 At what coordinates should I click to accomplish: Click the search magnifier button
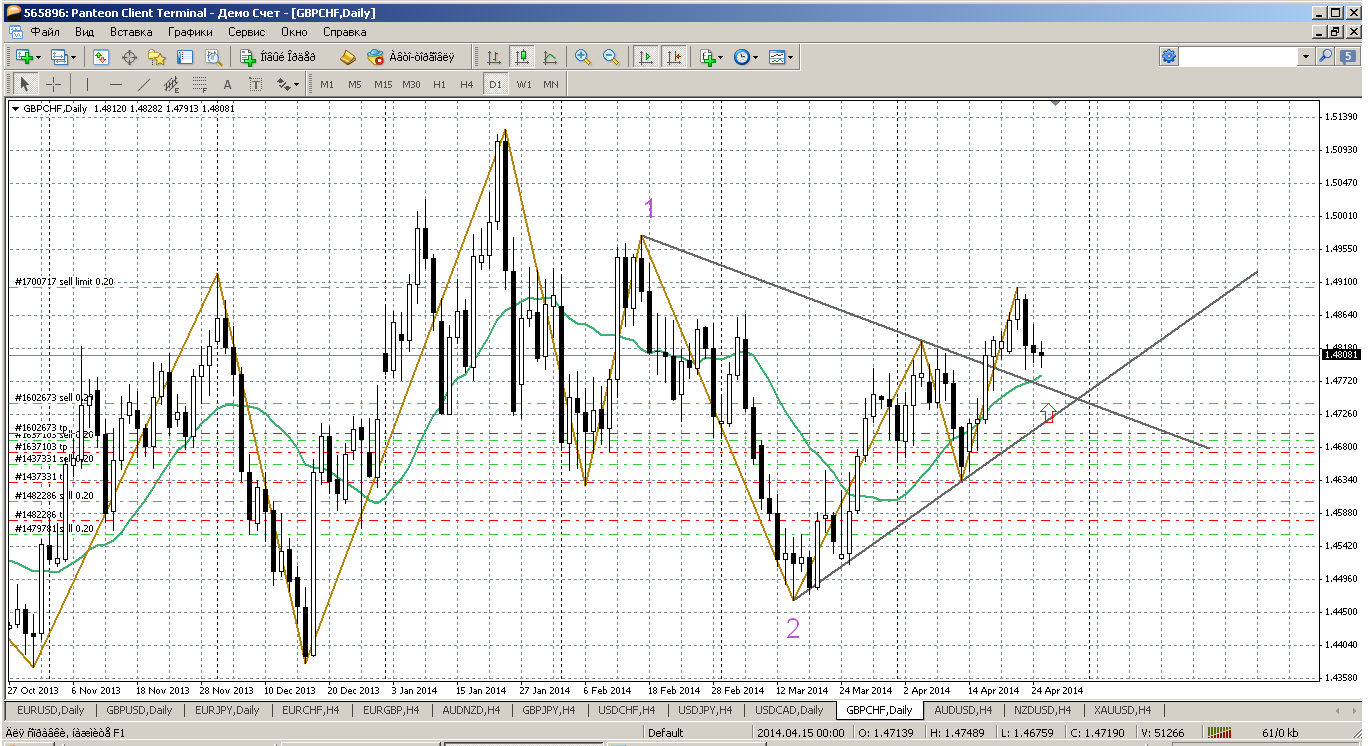coord(1327,57)
